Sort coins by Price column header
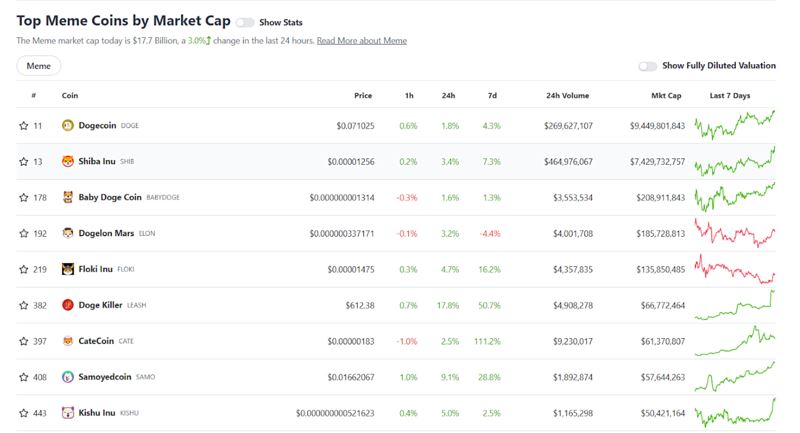800x433 pixels. click(x=363, y=95)
